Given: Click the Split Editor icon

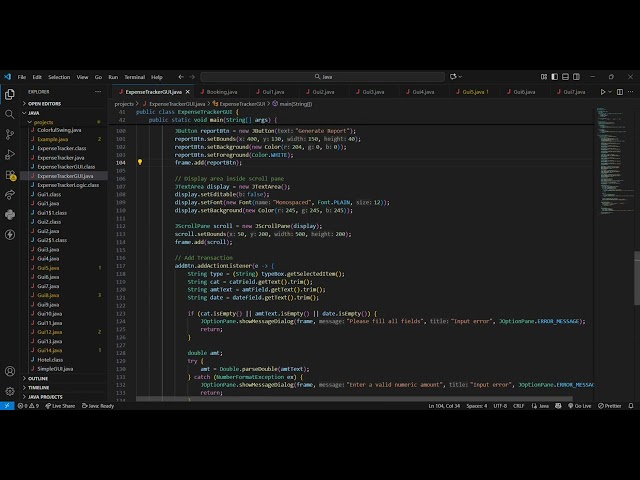Looking at the screenshot, I should tap(620, 92).
